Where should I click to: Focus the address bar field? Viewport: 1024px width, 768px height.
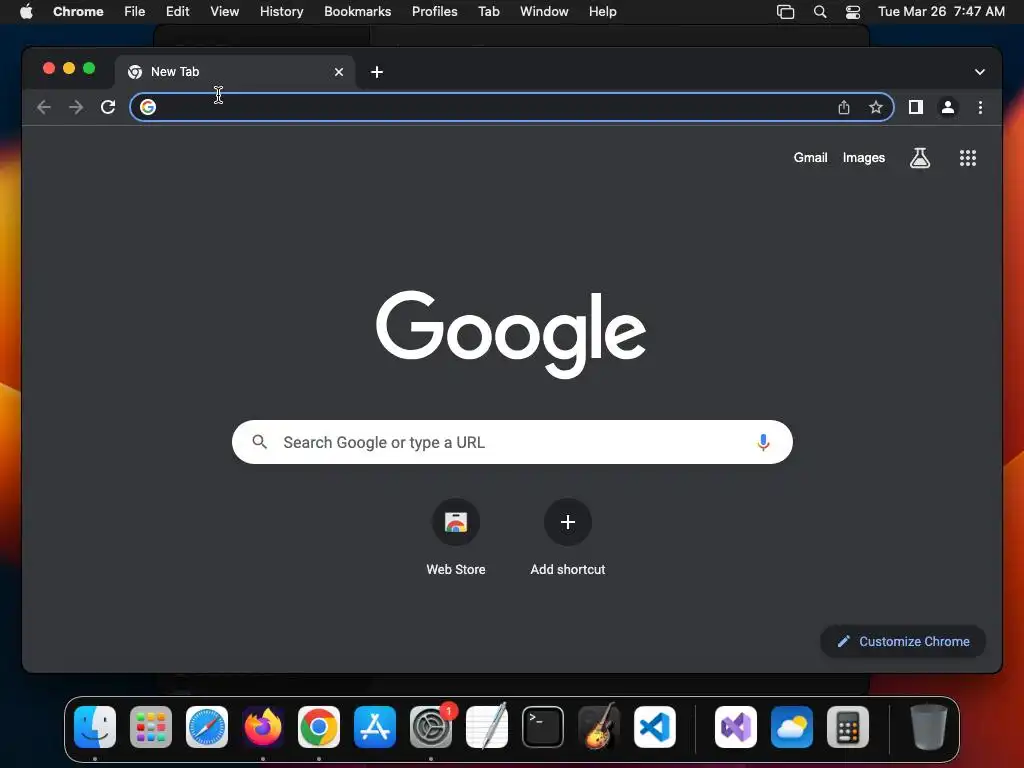click(x=511, y=107)
